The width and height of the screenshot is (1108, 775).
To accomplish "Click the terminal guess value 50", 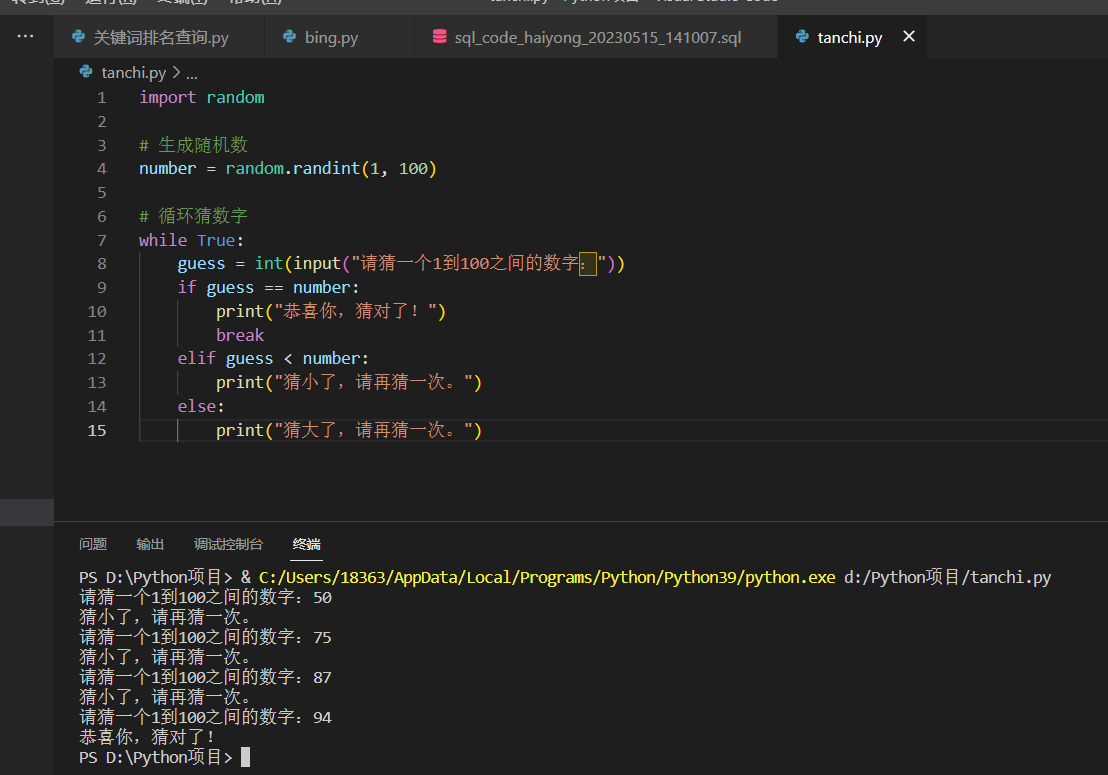I will tap(322, 598).
